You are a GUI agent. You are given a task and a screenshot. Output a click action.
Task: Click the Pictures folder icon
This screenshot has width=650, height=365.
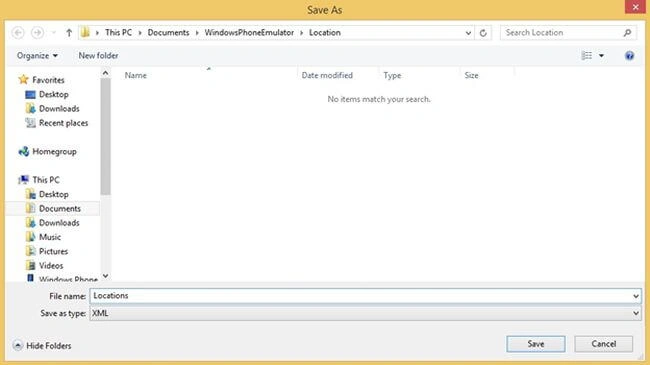(x=30, y=251)
